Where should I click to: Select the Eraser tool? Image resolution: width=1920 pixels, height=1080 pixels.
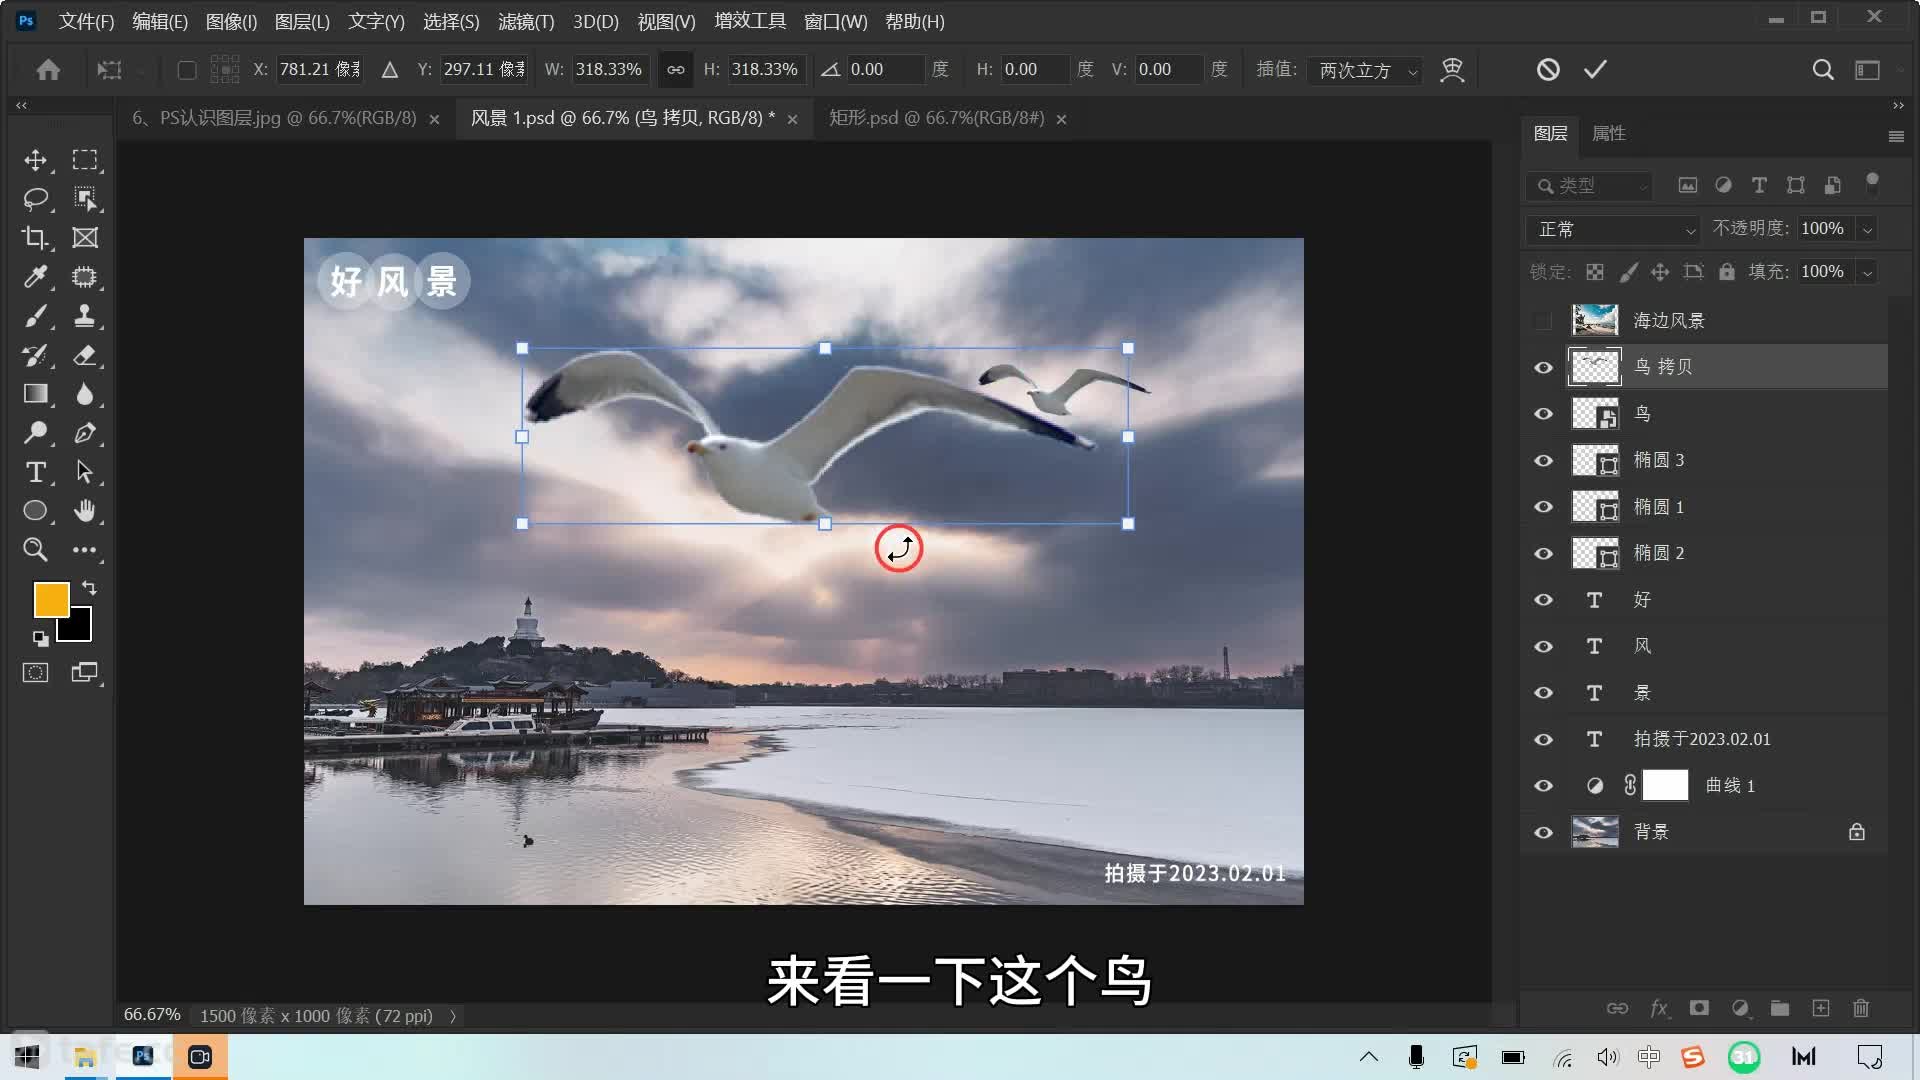point(85,355)
